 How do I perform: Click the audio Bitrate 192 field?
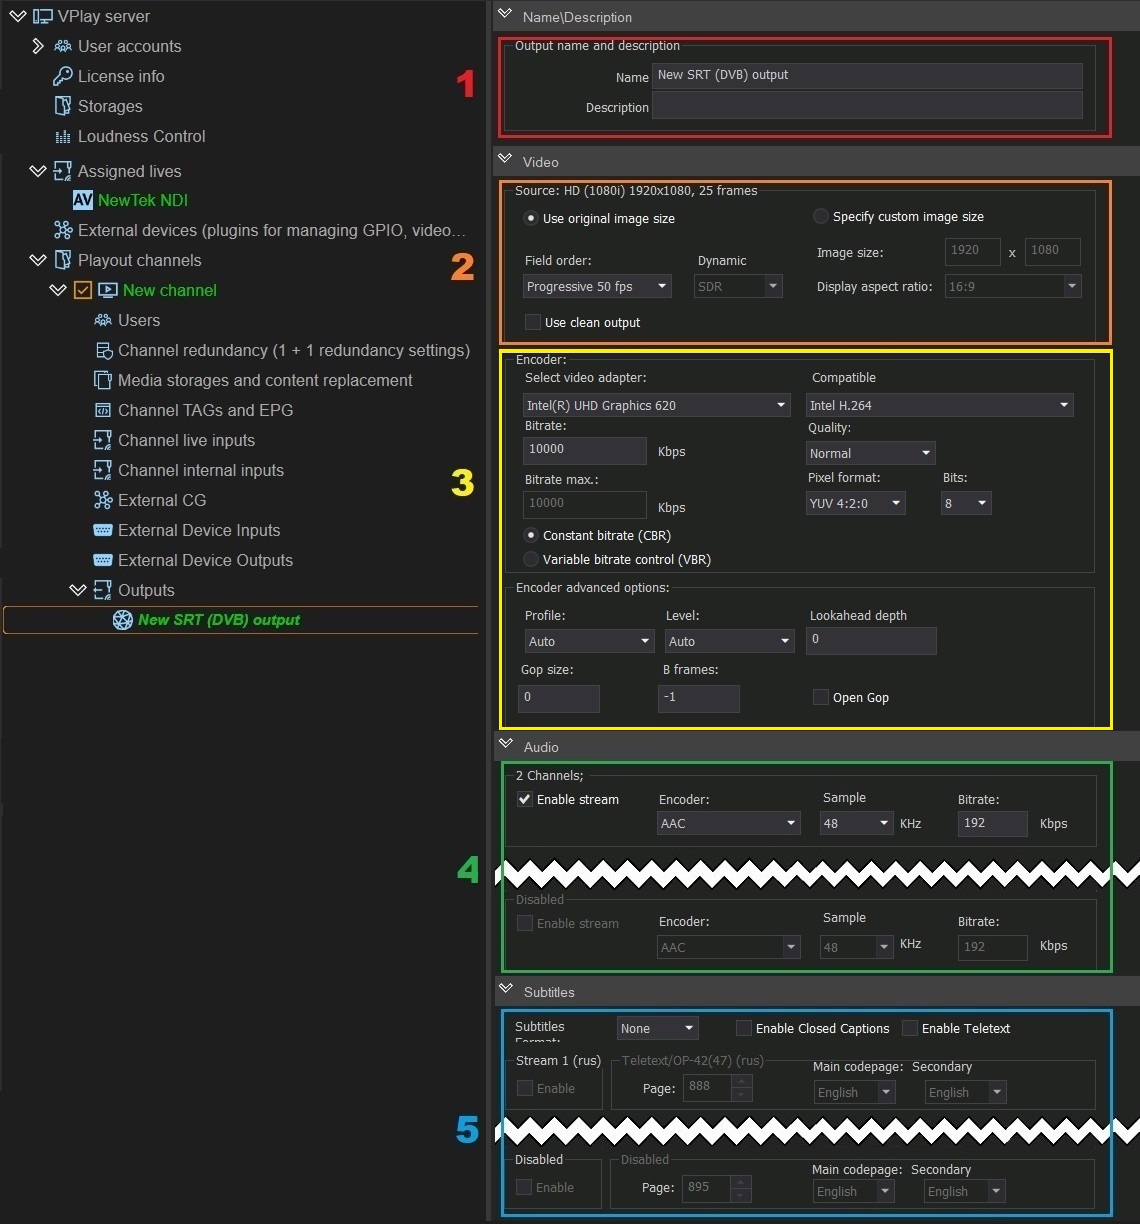(x=993, y=823)
